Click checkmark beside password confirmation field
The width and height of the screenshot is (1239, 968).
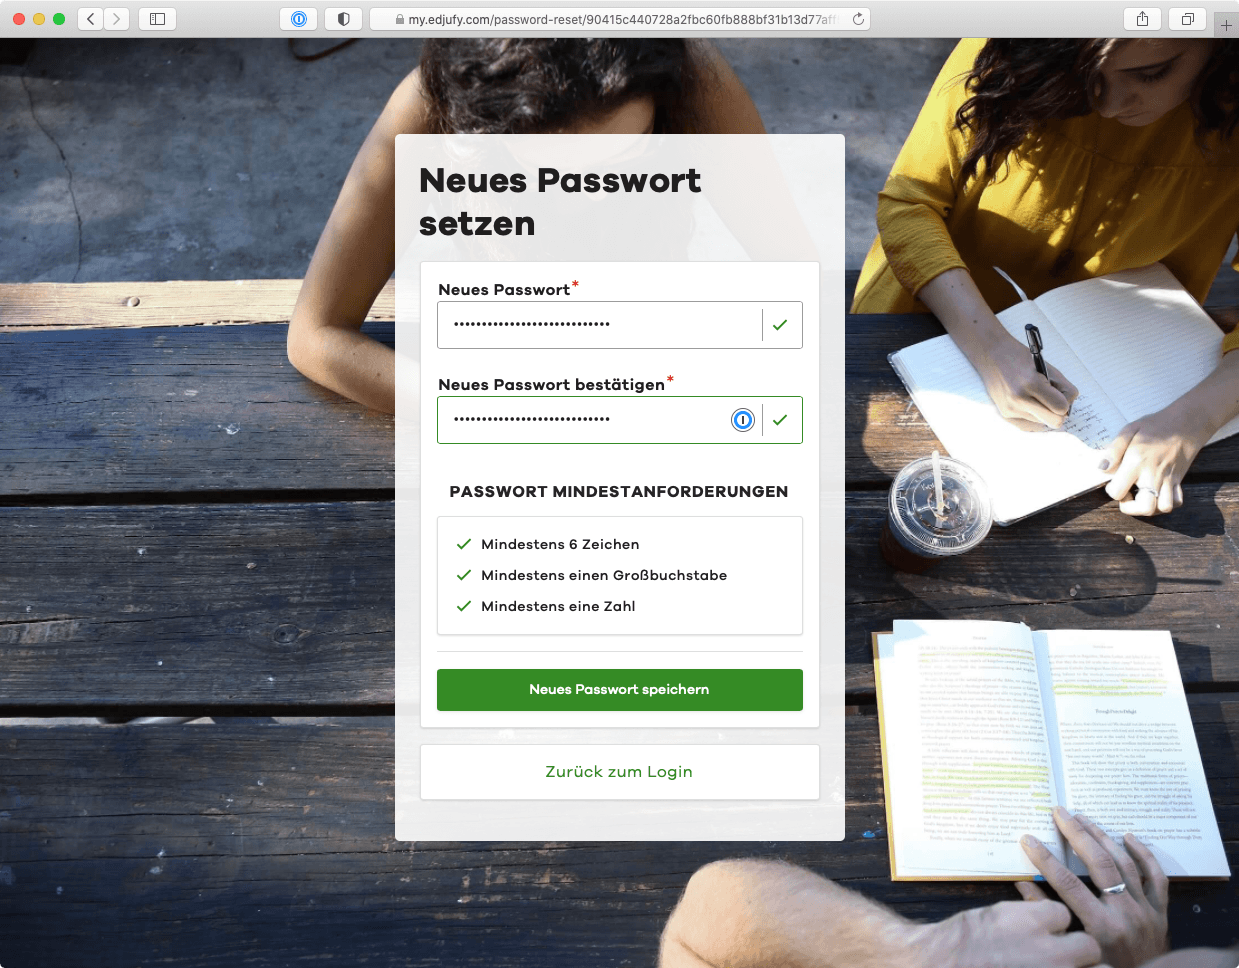[x=780, y=420]
